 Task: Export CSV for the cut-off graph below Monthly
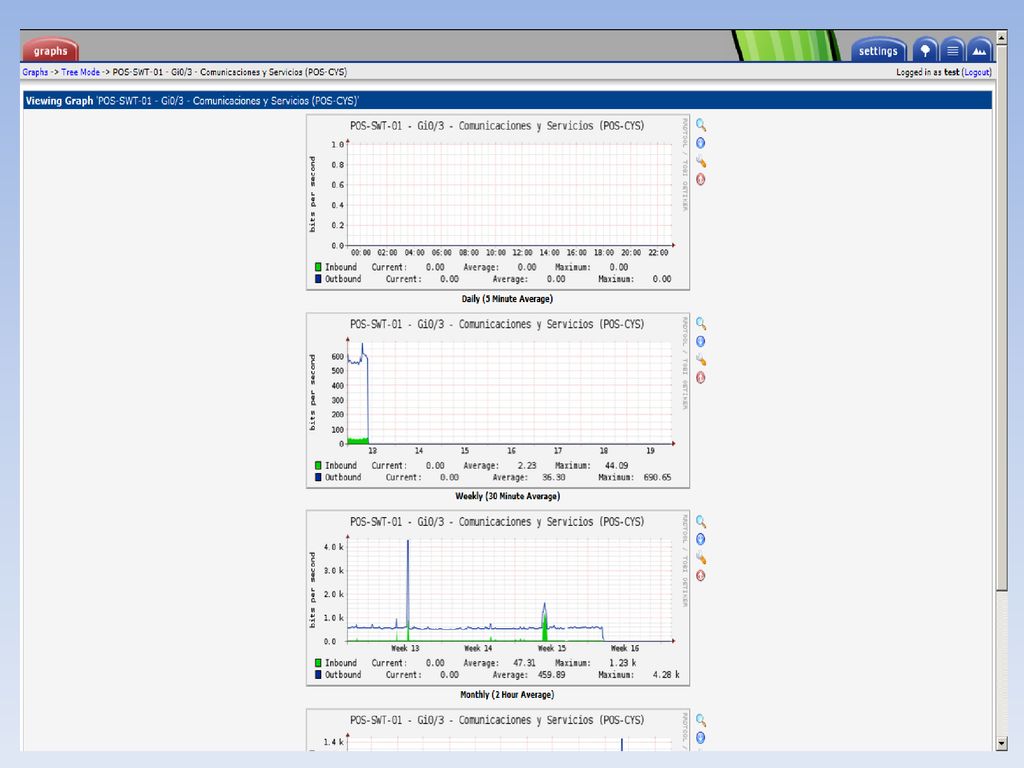coord(701,737)
